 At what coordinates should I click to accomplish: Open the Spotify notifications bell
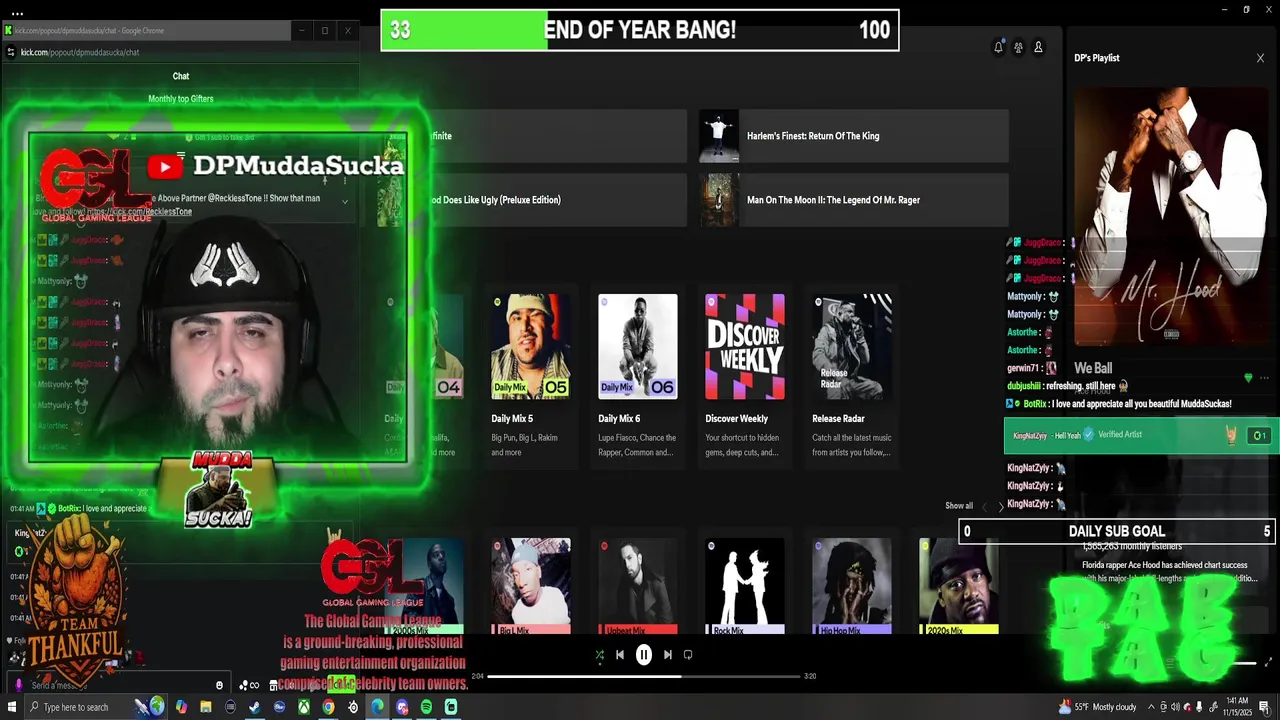tap(998, 47)
